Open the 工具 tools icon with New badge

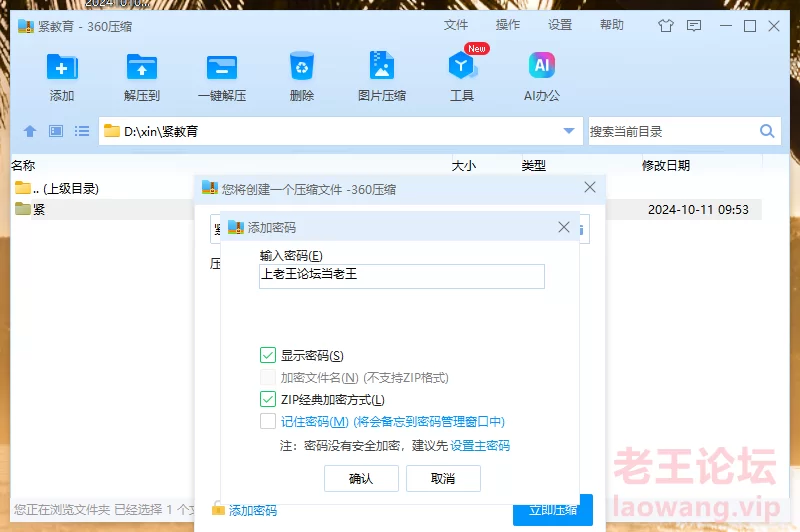462,65
